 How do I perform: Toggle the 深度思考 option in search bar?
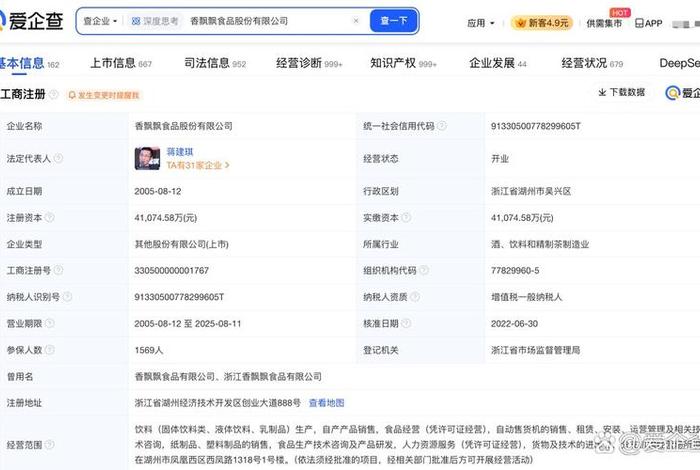155,21
